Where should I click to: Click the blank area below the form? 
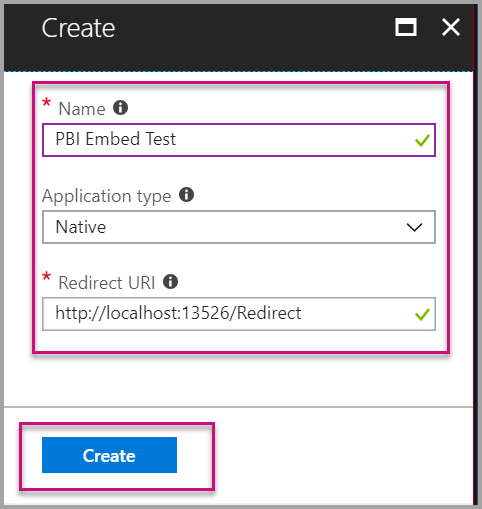239,380
